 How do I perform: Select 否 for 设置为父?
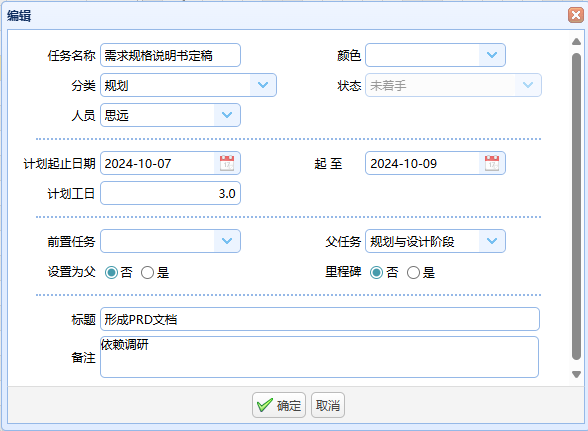(111, 273)
